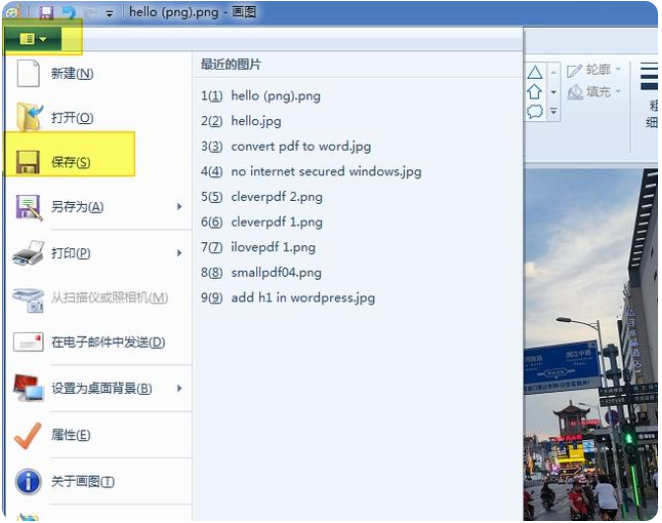Expand the shapes gallery More arrow

pos(553,111)
